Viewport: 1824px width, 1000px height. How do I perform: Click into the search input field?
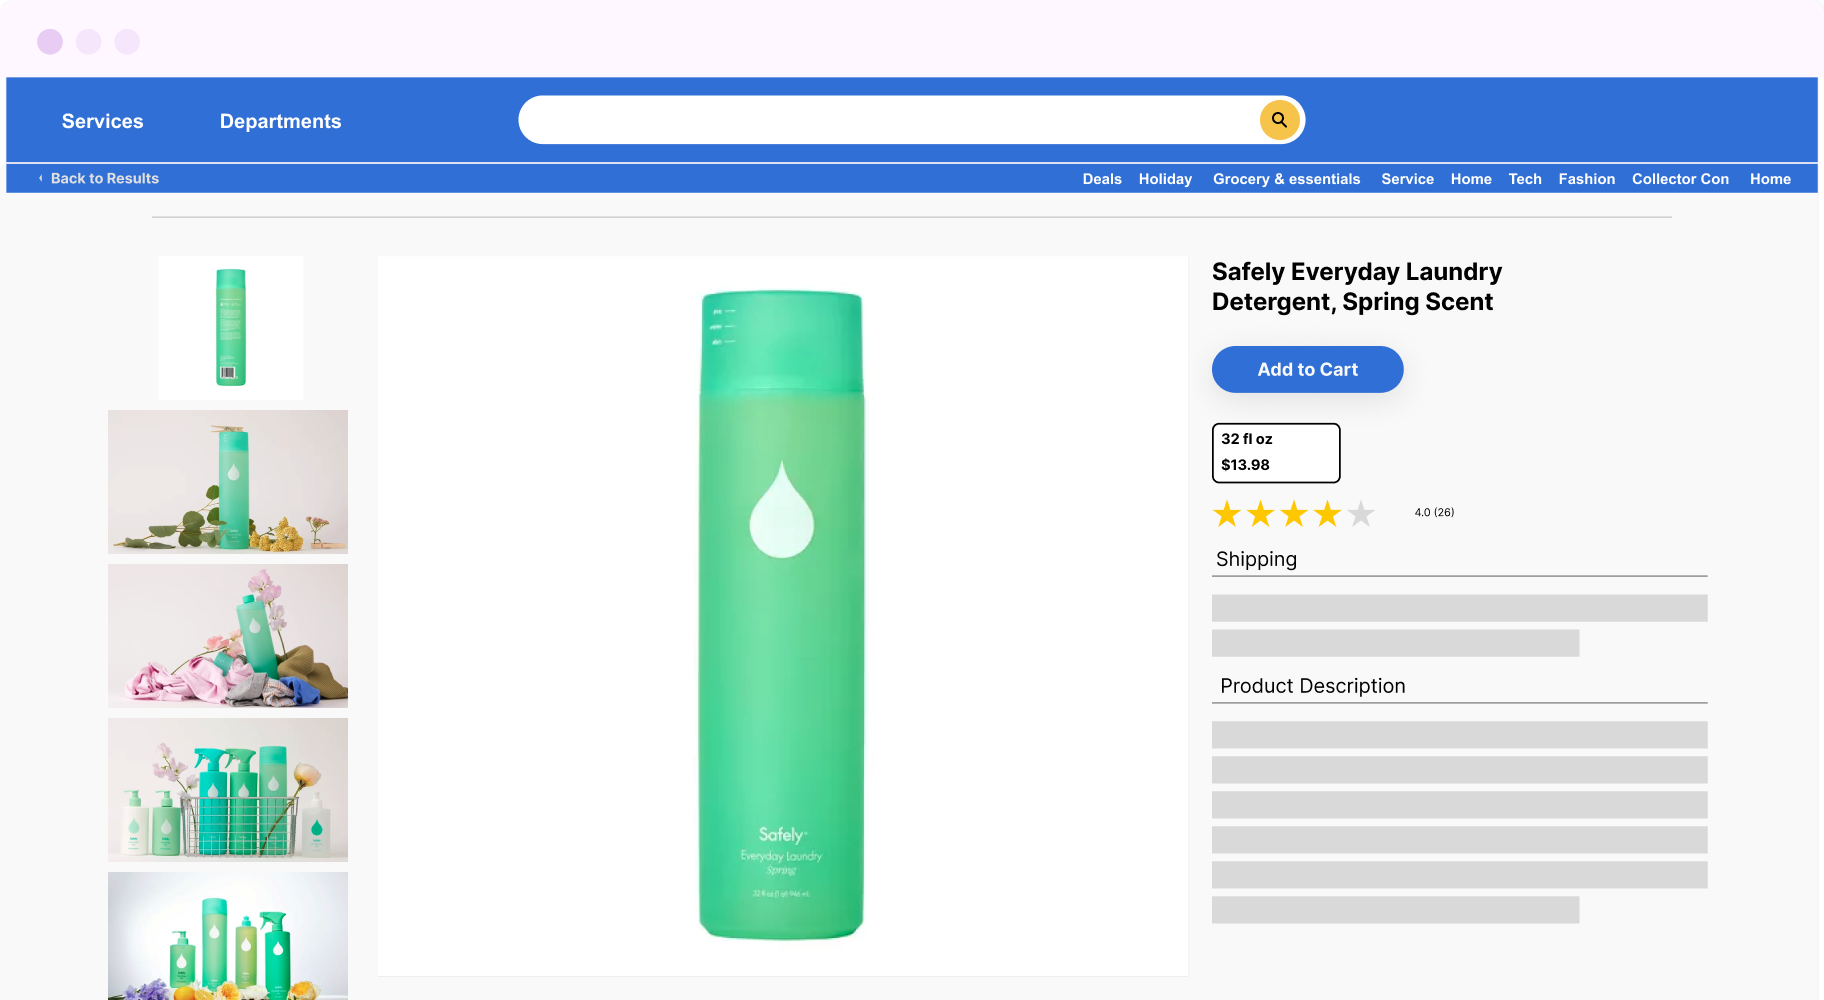pos(885,120)
